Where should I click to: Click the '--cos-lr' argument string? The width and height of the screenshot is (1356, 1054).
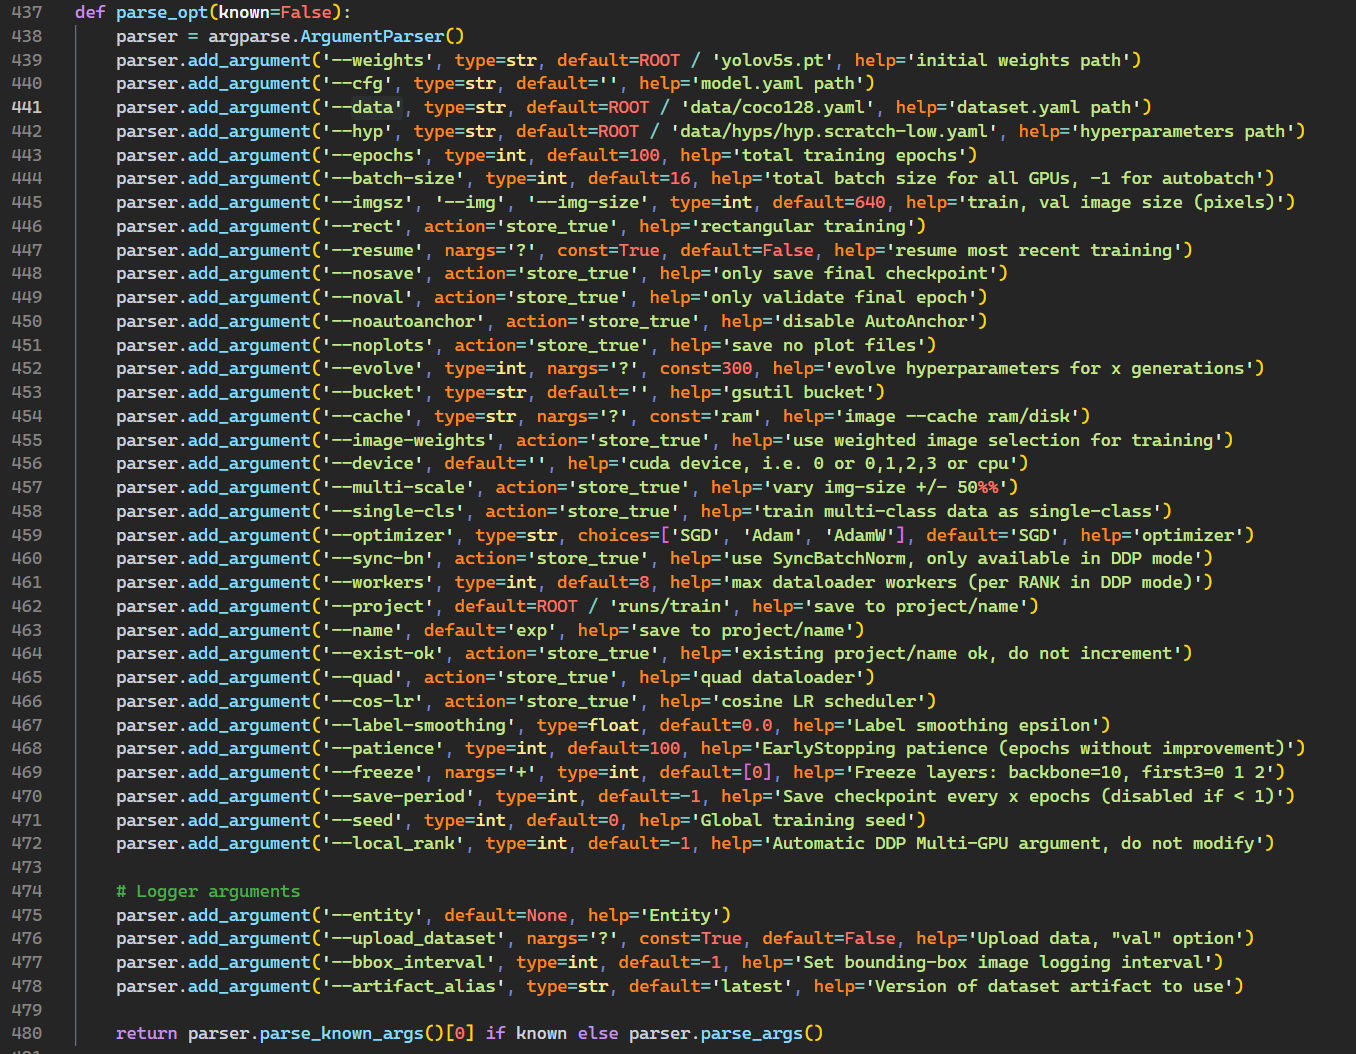[x=373, y=702]
